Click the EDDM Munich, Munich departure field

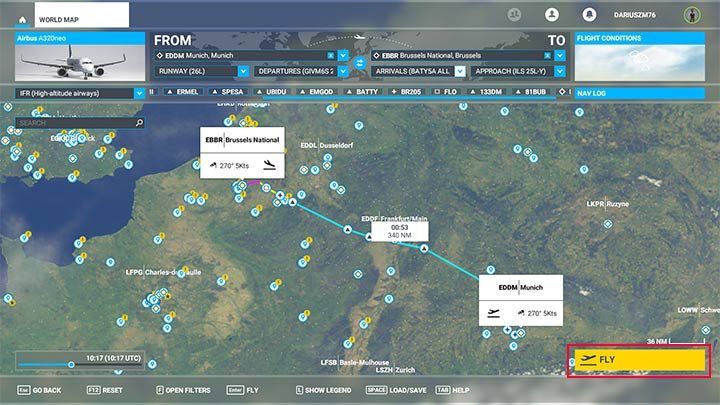pyautogui.click(x=245, y=56)
